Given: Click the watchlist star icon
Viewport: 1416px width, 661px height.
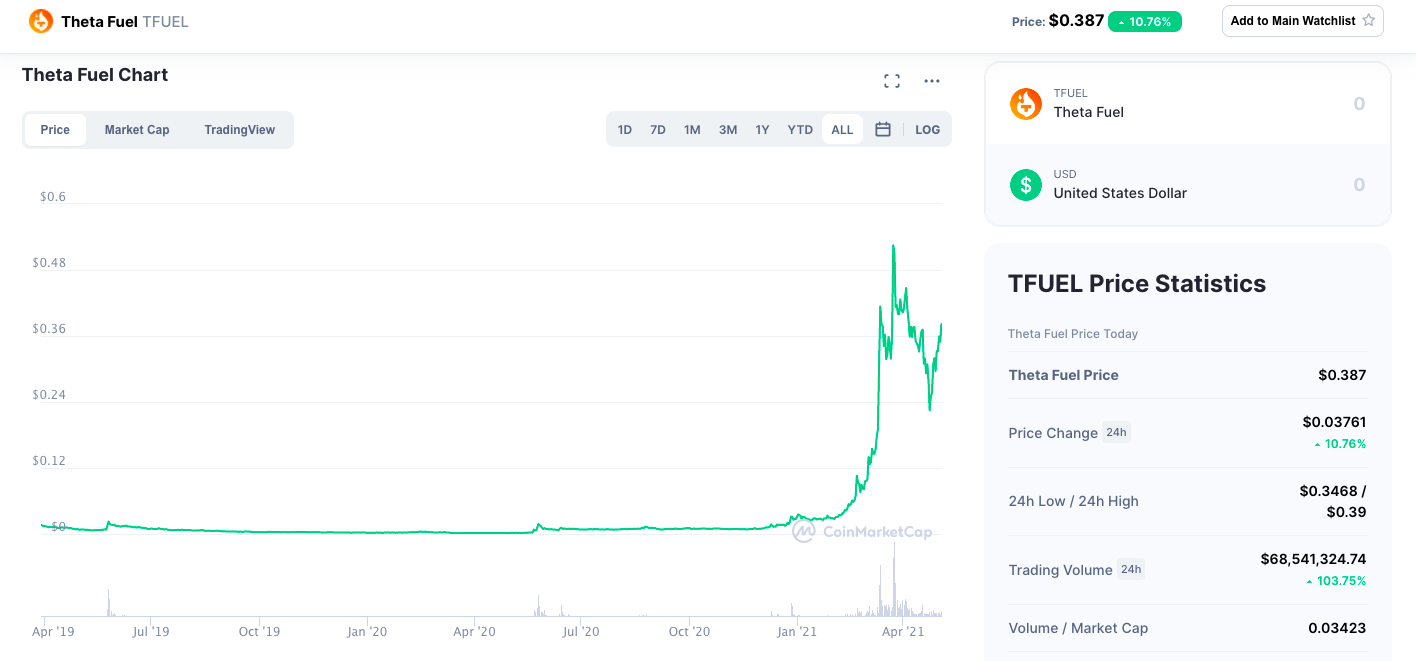Looking at the screenshot, I should [x=1369, y=20].
